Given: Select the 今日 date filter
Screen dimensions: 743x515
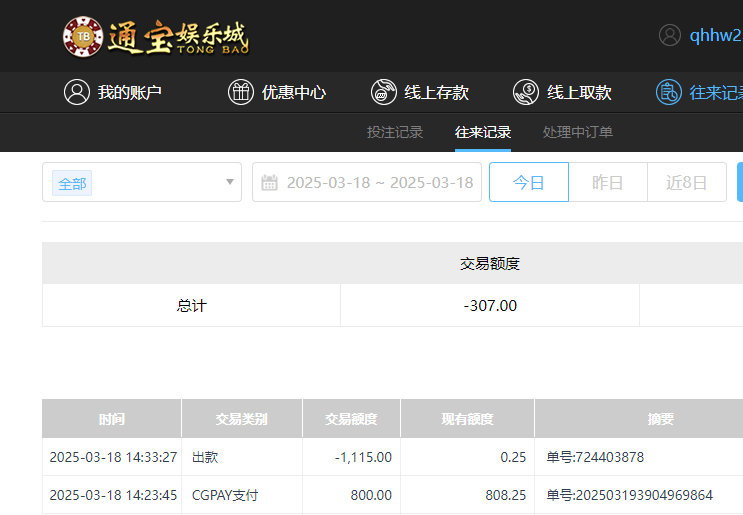Looking at the screenshot, I should [529, 182].
